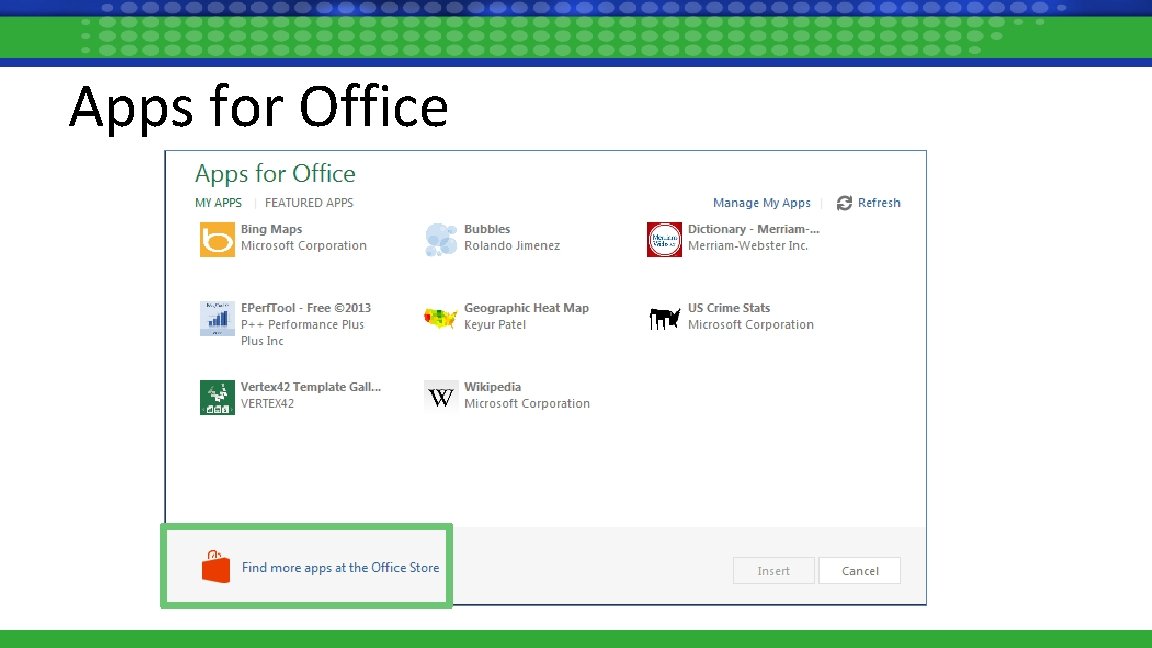
Task: Click the Merriam-Webster Inc. publisher text
Action: coord(748,246)
